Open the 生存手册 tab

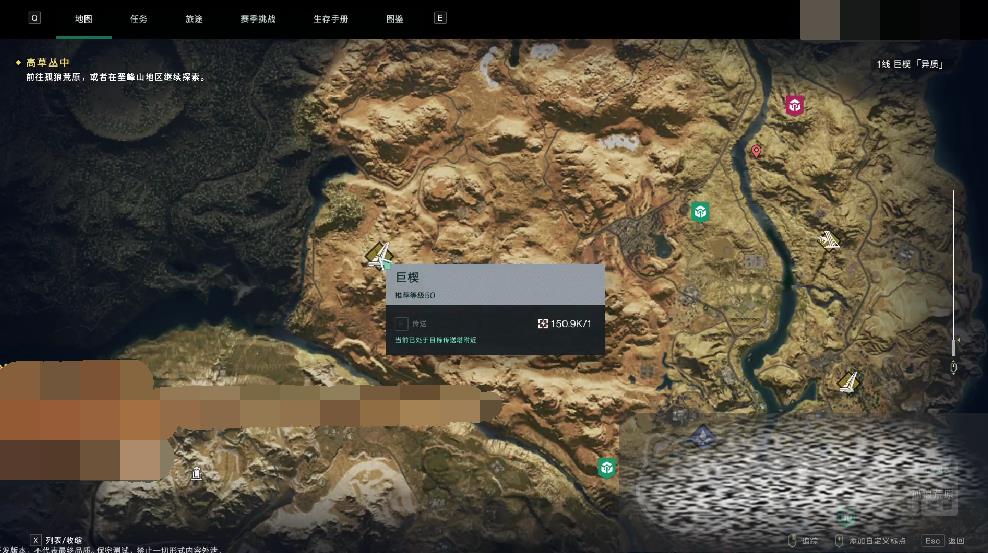[331, 19]
